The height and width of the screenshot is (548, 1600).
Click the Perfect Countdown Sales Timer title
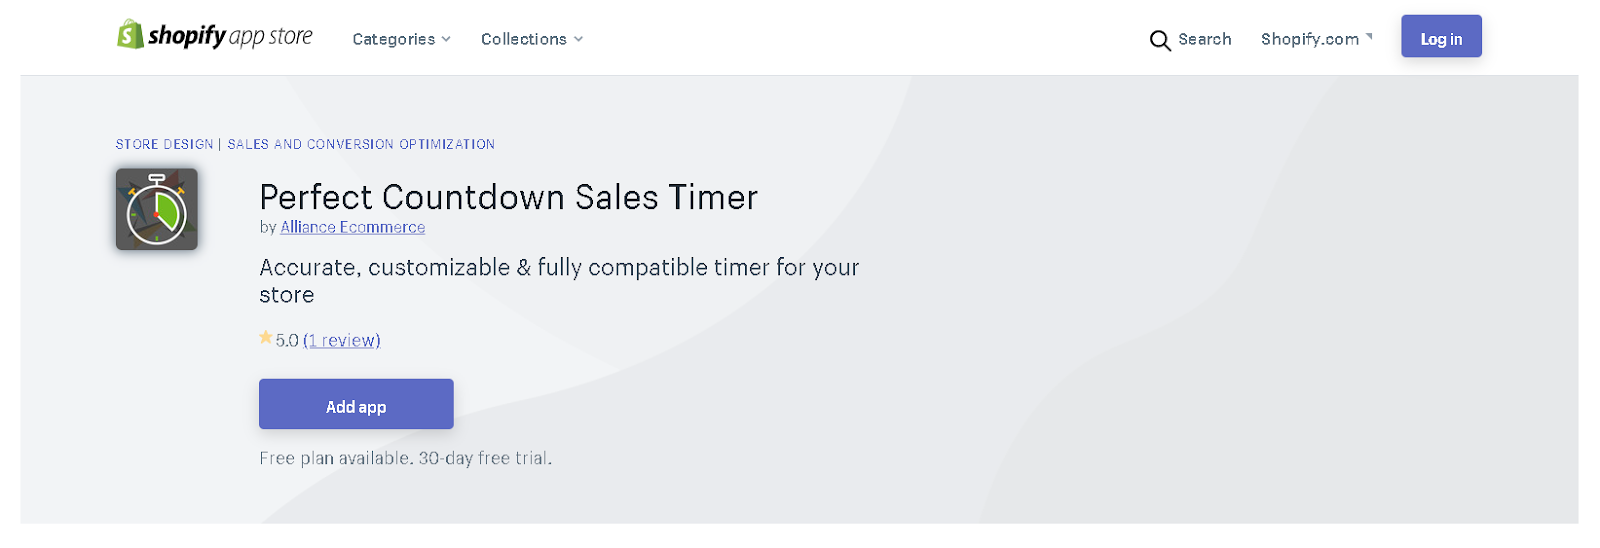pos(508,197)
